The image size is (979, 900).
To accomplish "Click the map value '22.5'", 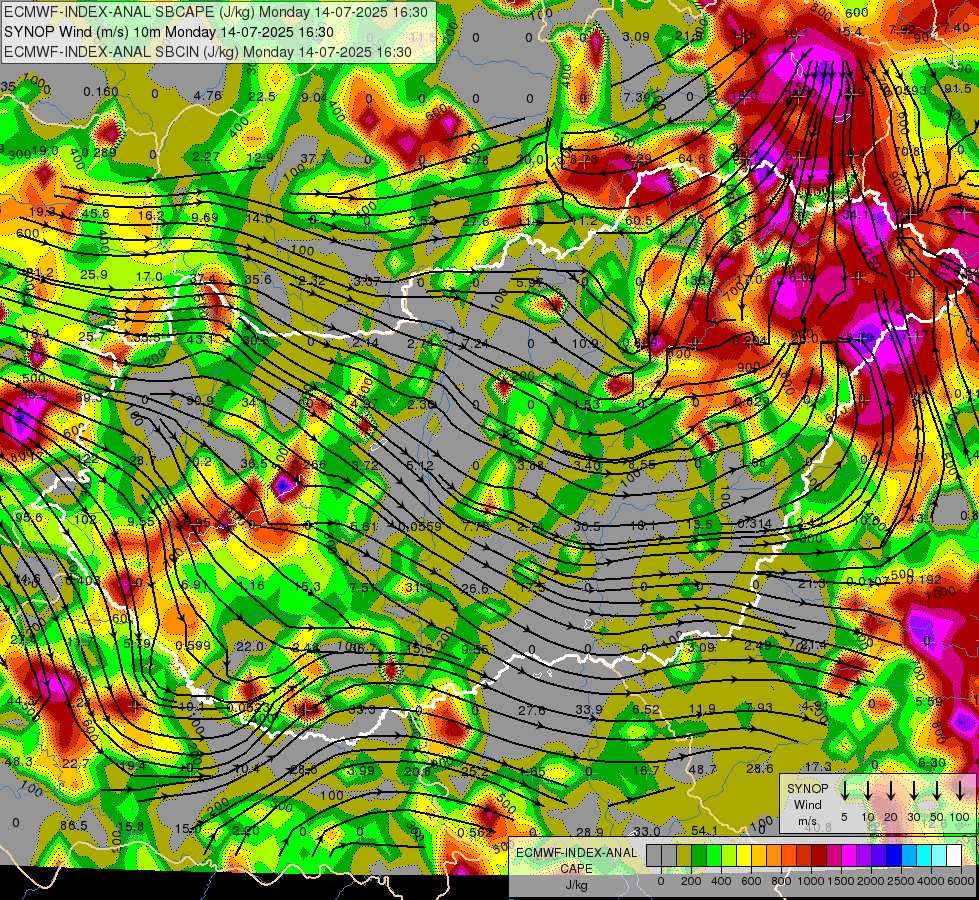I will [x=262, y=96].
